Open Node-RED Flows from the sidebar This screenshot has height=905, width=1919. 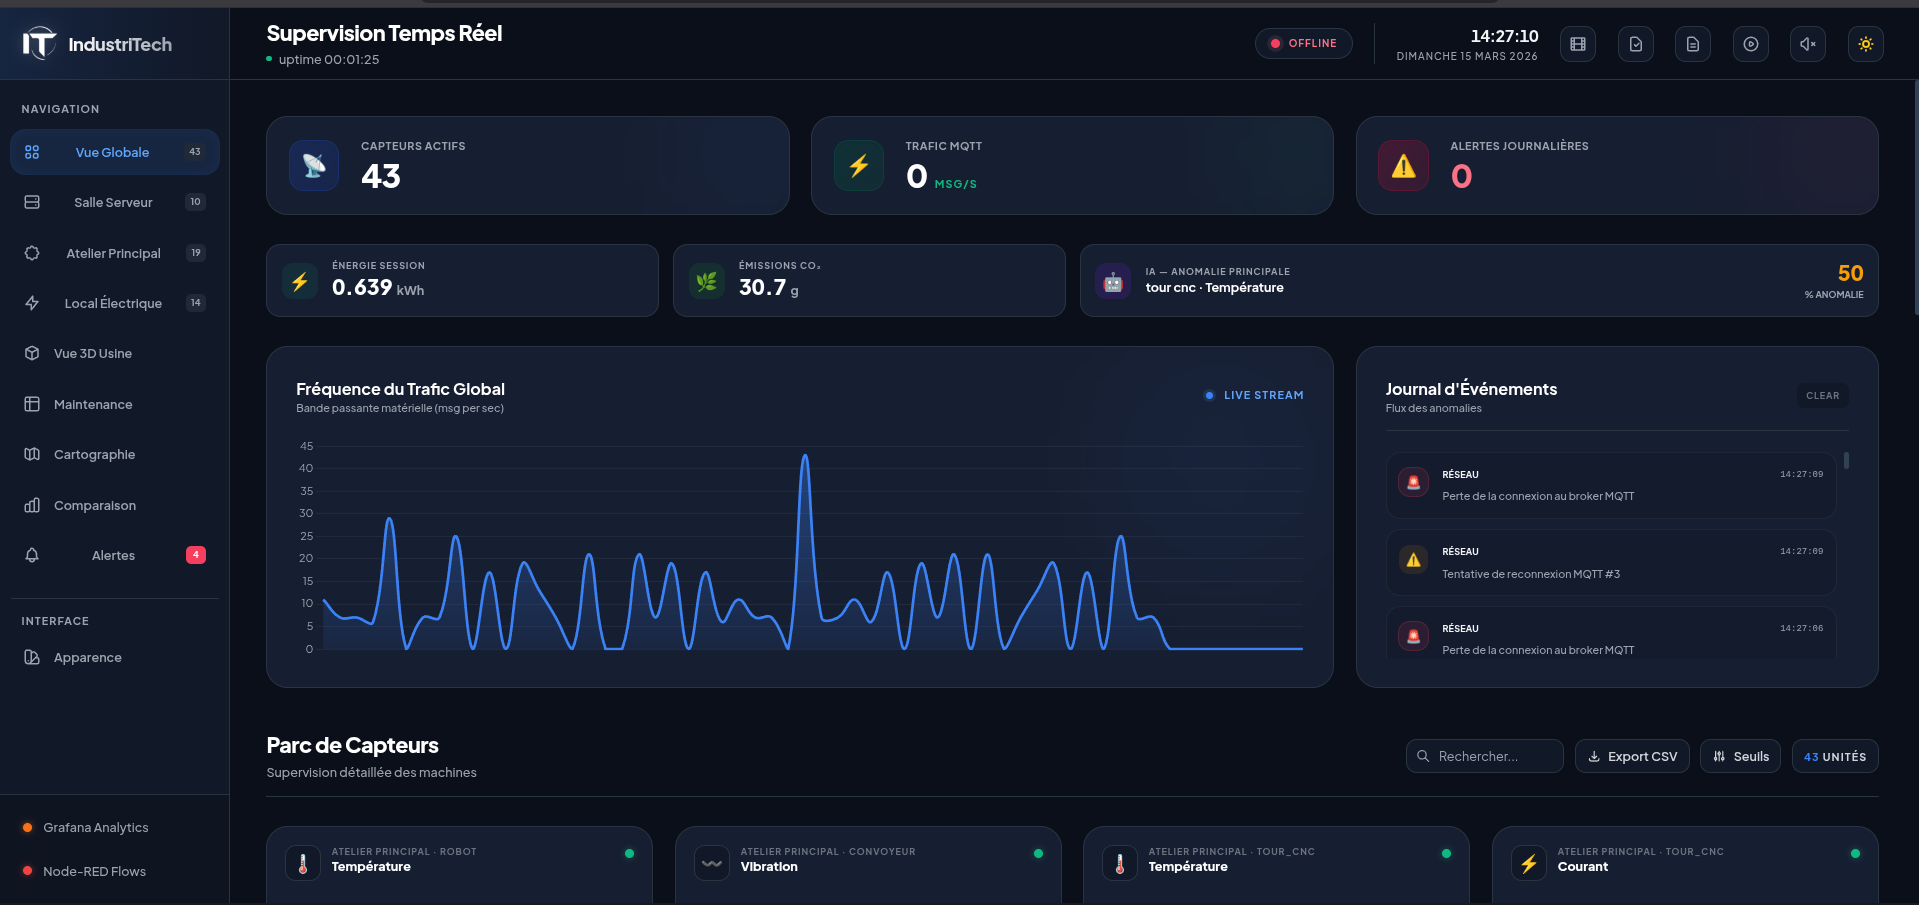pyautogui.click(x=94, y=871)
